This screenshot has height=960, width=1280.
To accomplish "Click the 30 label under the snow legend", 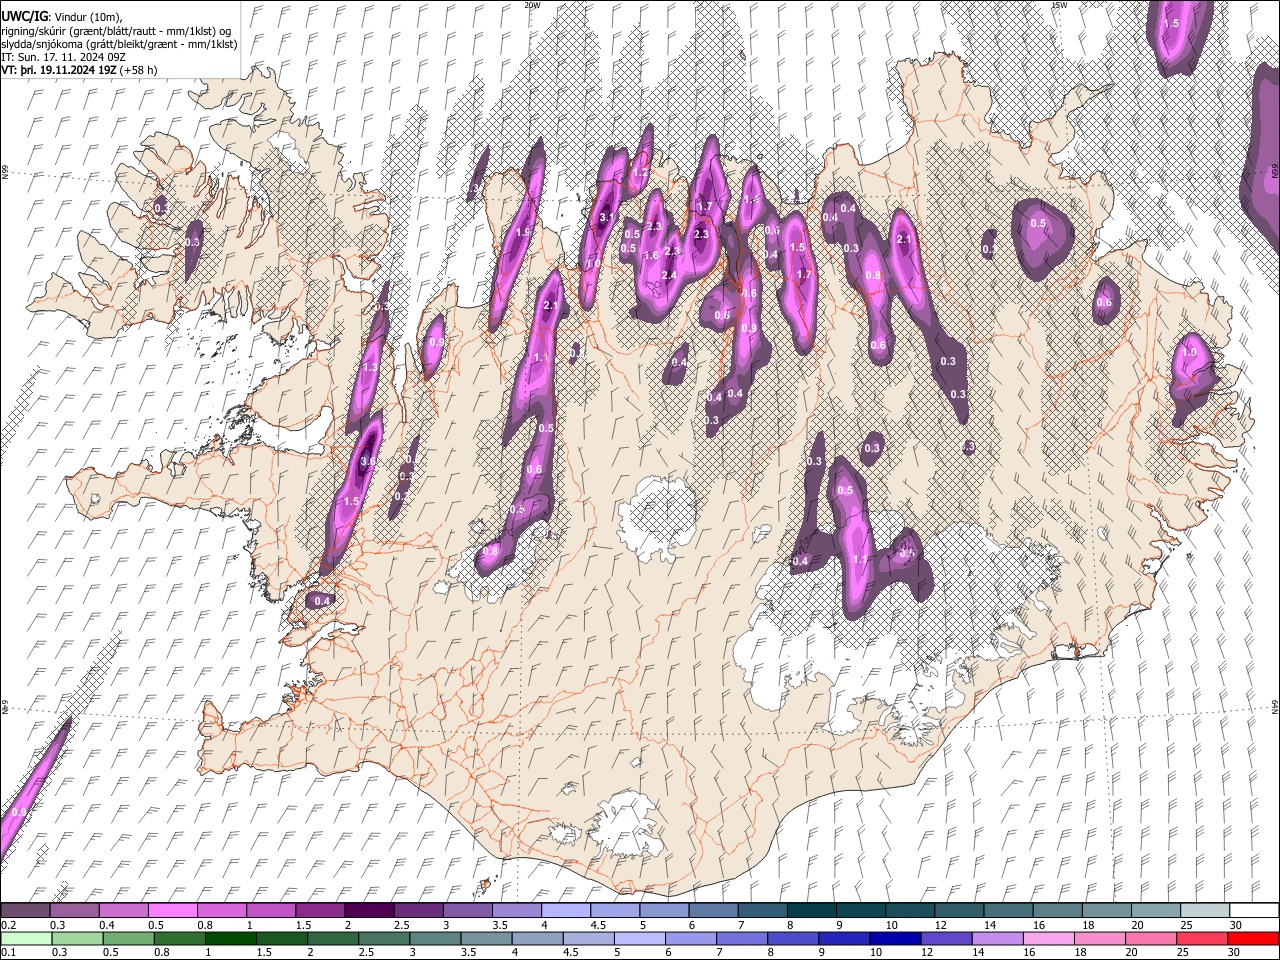I will [1236, 925].
